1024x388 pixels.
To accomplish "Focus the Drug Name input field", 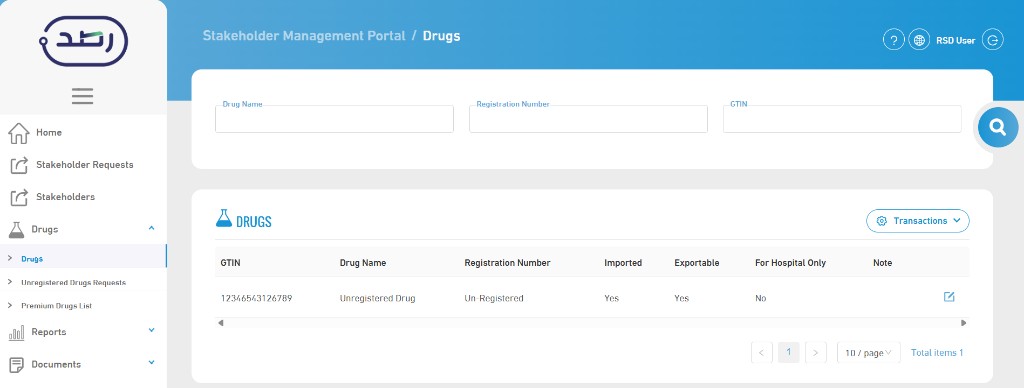I will (x=334, y=119).
